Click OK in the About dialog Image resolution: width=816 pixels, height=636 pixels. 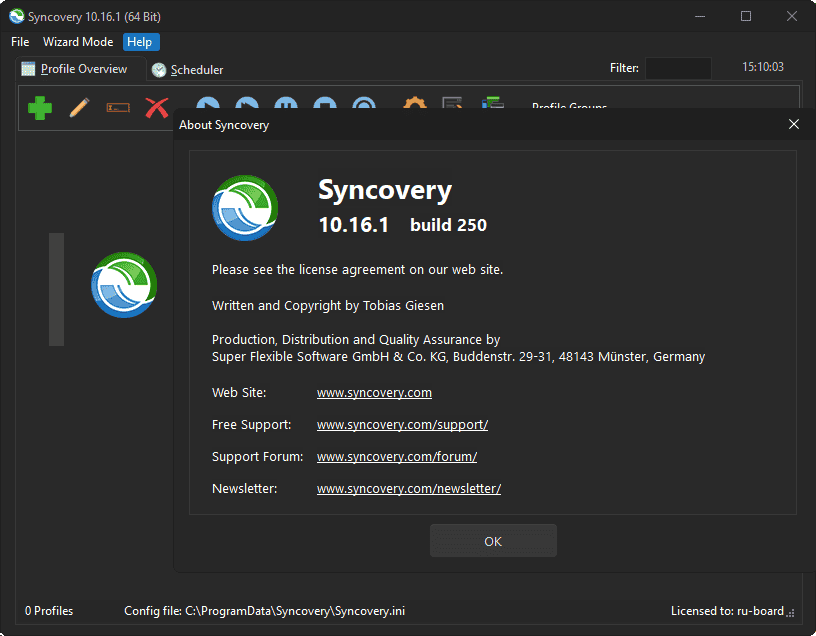click(x=493, y=541)
